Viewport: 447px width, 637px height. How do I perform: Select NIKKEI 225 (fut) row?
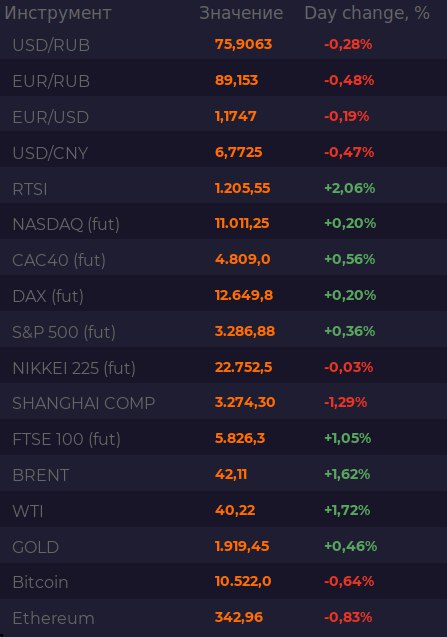[x=224, y=367]
